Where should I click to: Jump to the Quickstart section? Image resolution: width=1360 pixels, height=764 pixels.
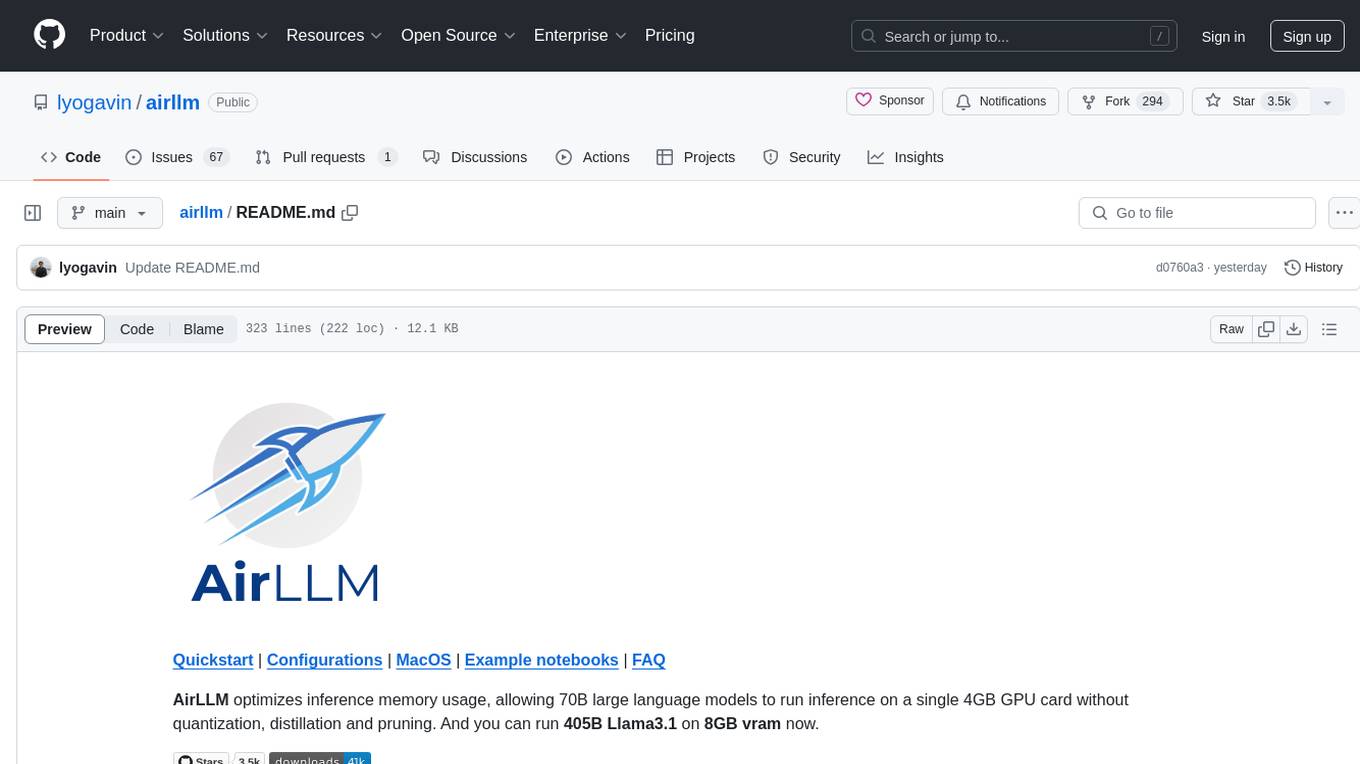click(x=213, y=660)
